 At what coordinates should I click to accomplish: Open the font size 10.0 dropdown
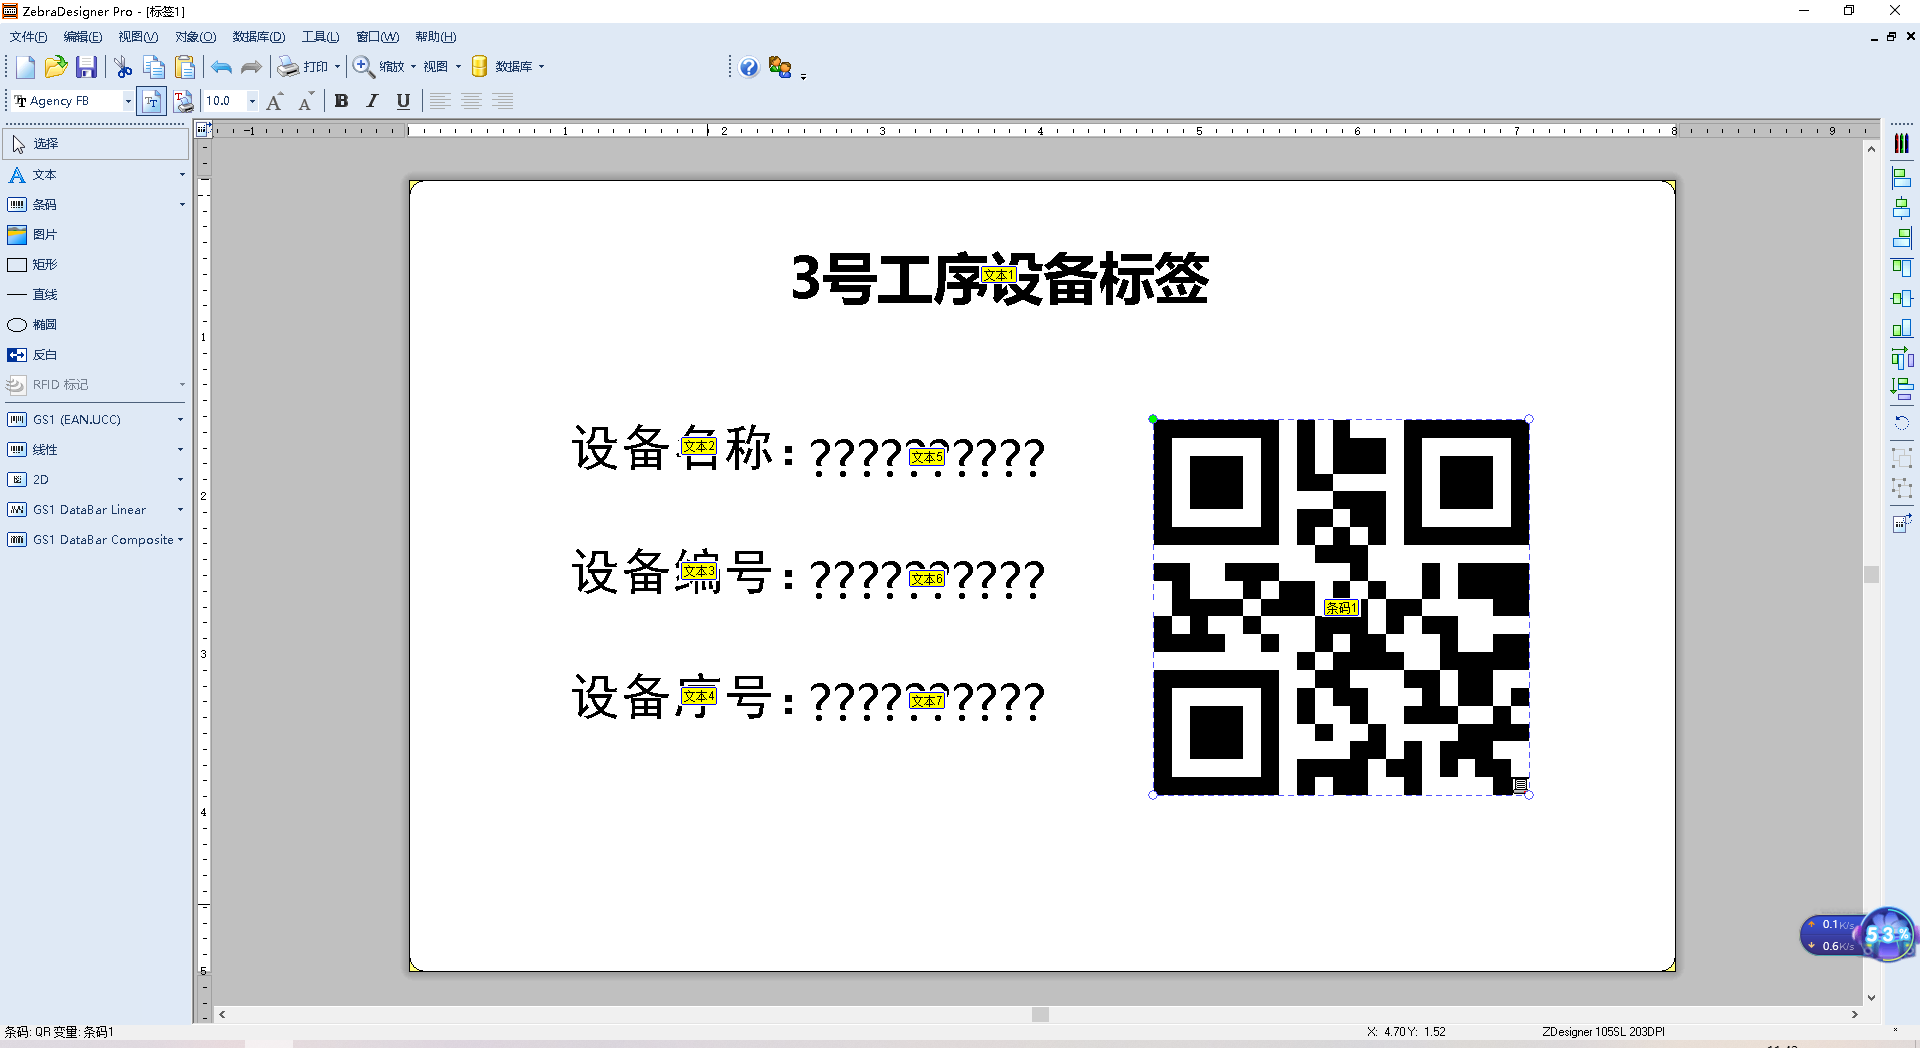(x=252, y=101)
